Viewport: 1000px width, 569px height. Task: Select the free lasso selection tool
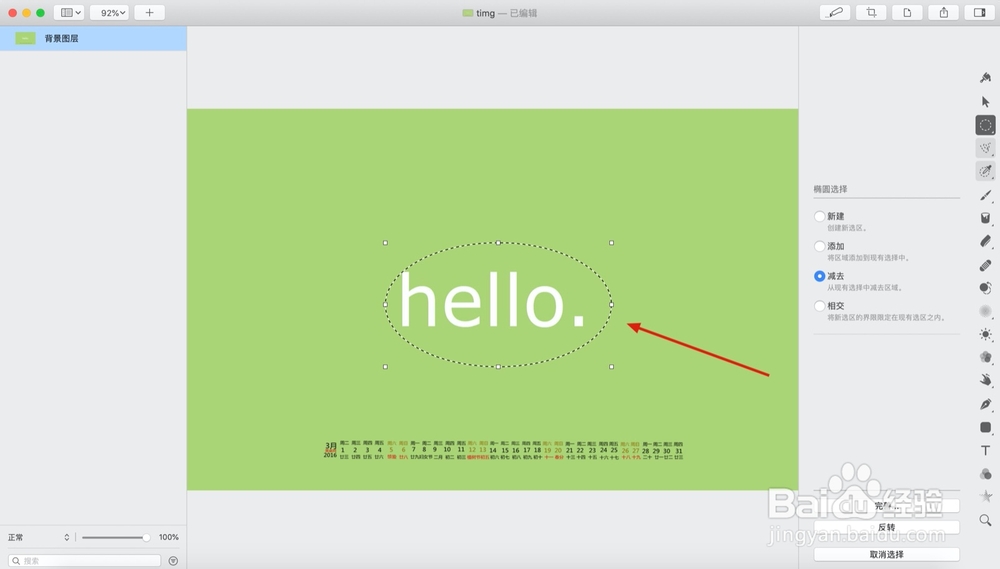point(985,148)
